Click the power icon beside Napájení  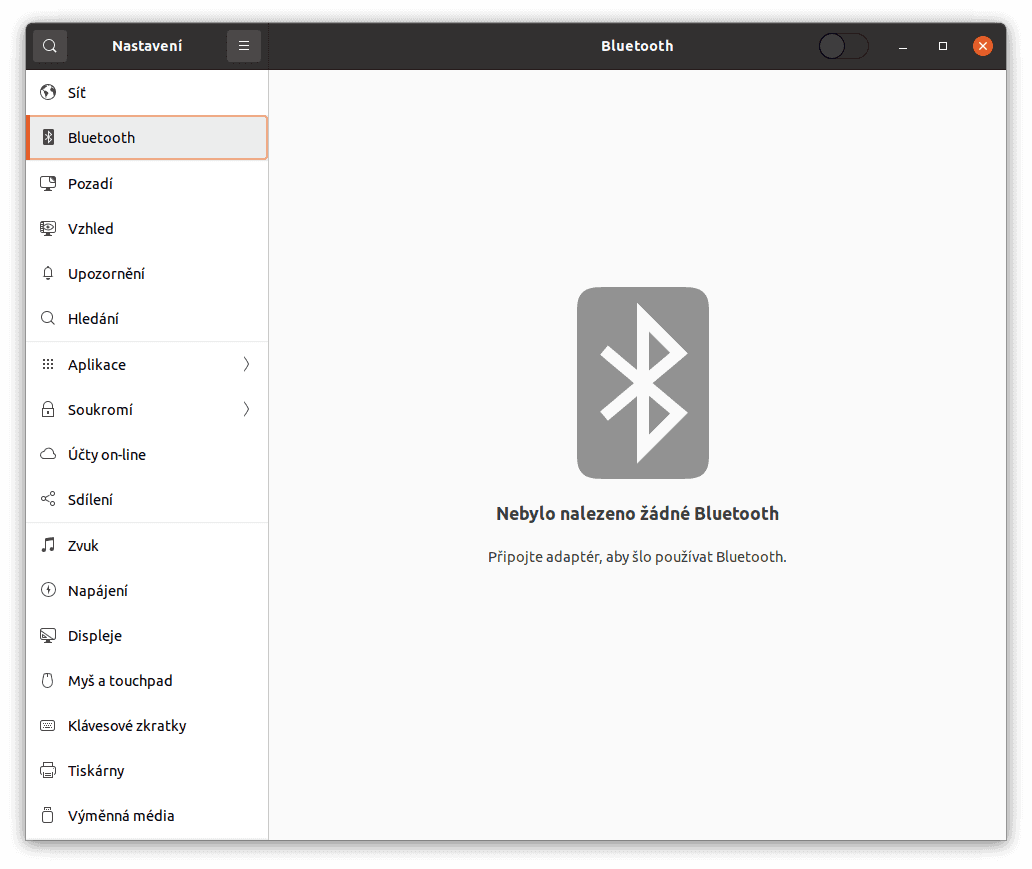click(x=48, y=590)
